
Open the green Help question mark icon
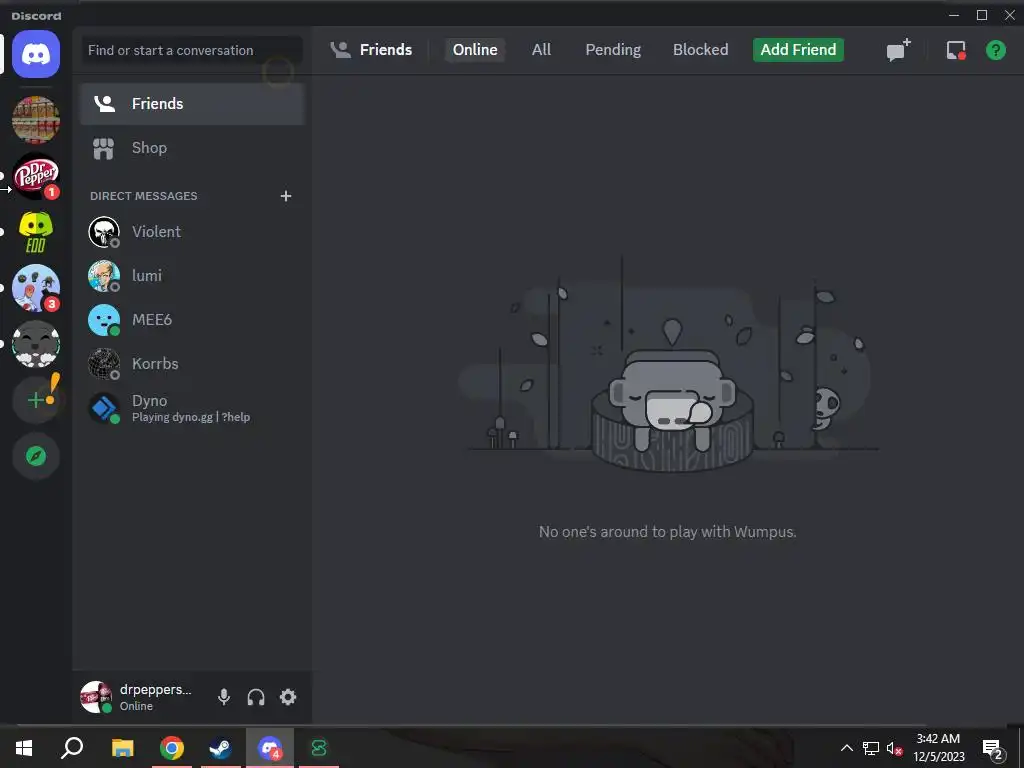coord(996,50)
